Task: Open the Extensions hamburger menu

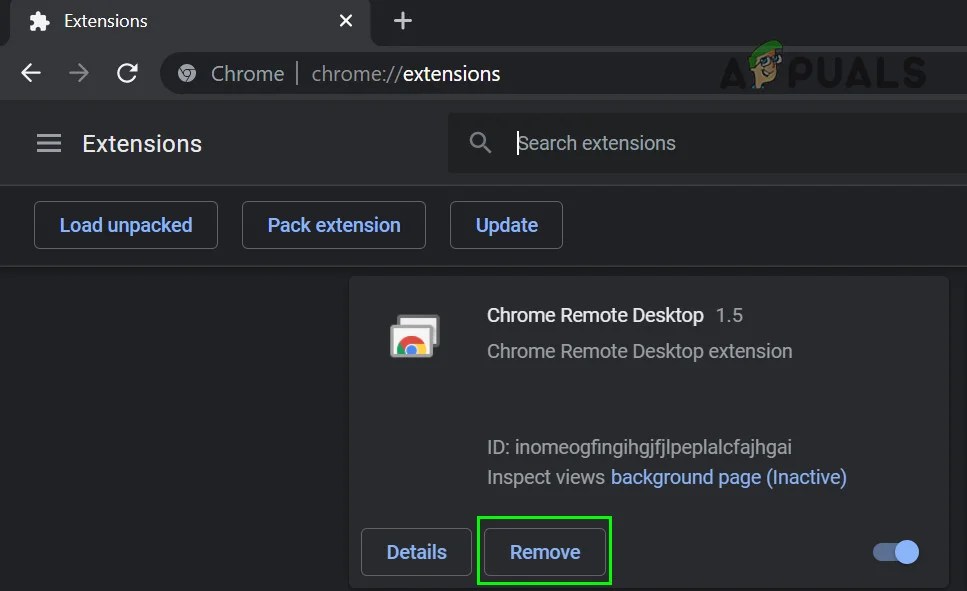Action: 49,143
